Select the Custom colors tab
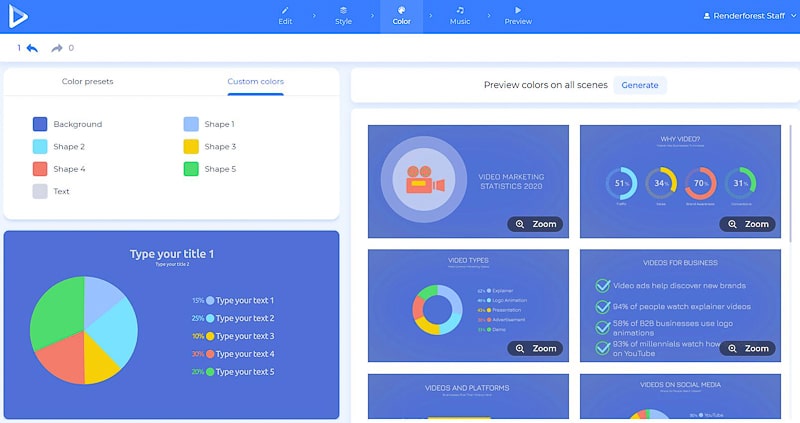The image size is (800, 423). 255,81
